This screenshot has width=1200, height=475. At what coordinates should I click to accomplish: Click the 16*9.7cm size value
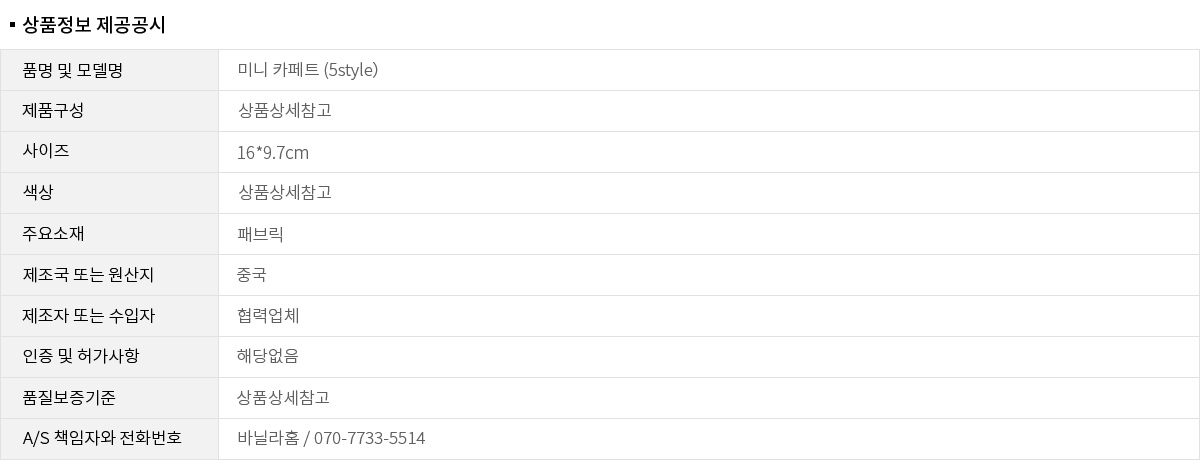pos(273,153)
